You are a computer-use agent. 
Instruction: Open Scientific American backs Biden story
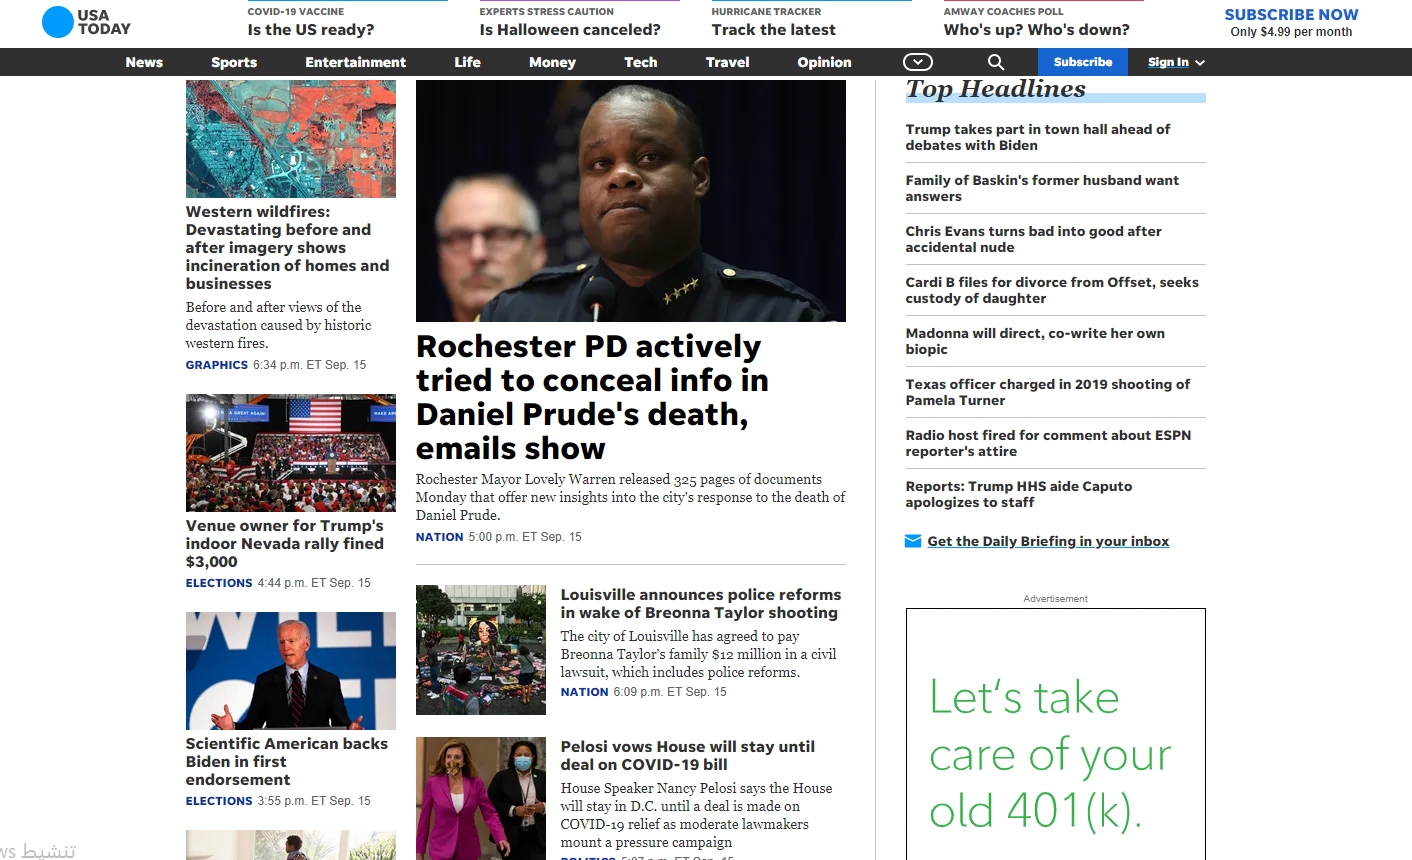287,761
